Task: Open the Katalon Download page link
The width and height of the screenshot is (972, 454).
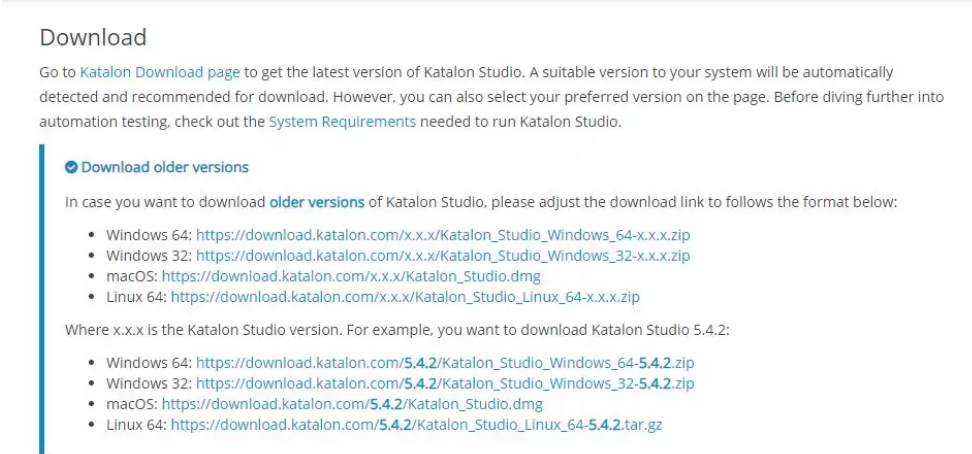Action: (160, 72)
